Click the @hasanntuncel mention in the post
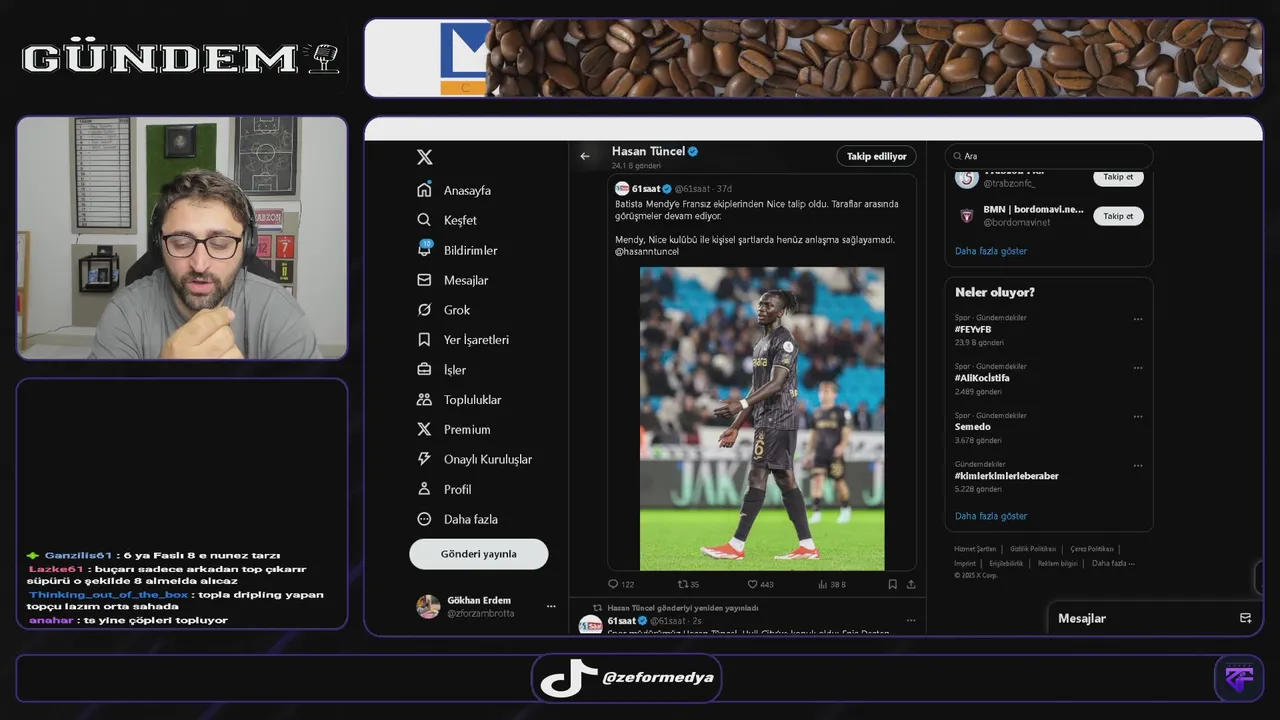The image size is (1280, 720). [647, 252]
